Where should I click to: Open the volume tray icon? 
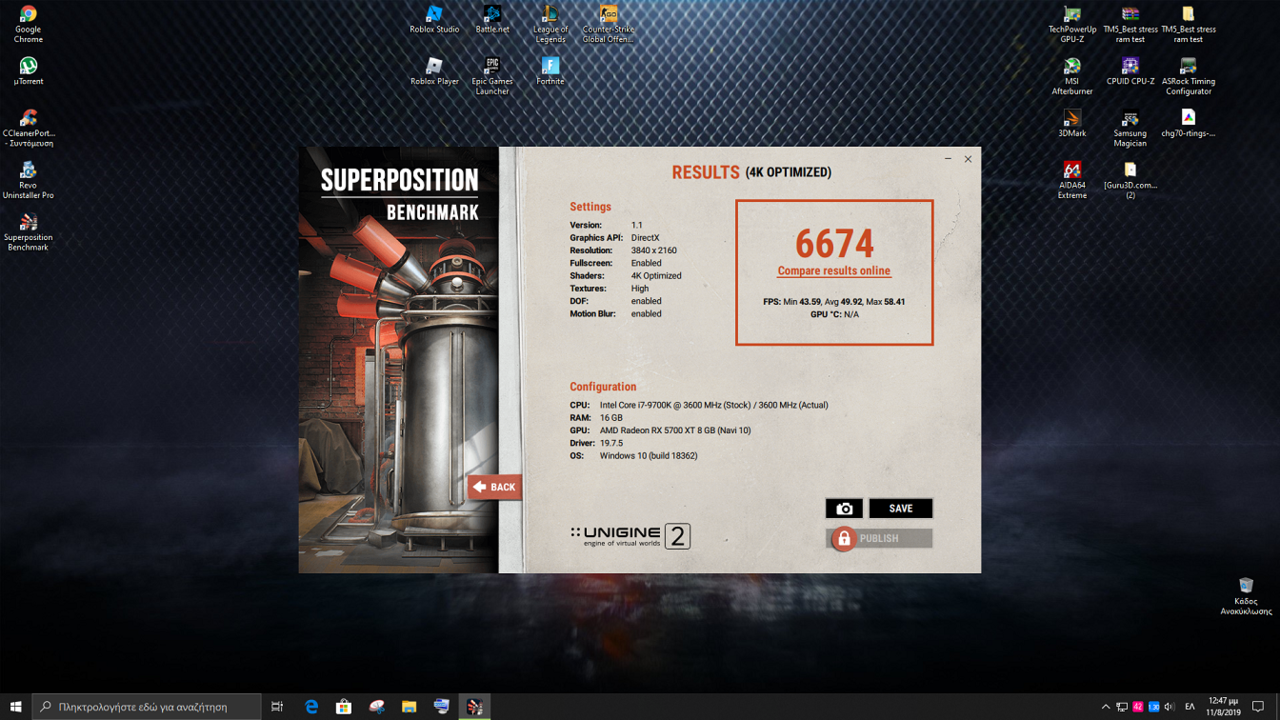(x=1169, y=707)
